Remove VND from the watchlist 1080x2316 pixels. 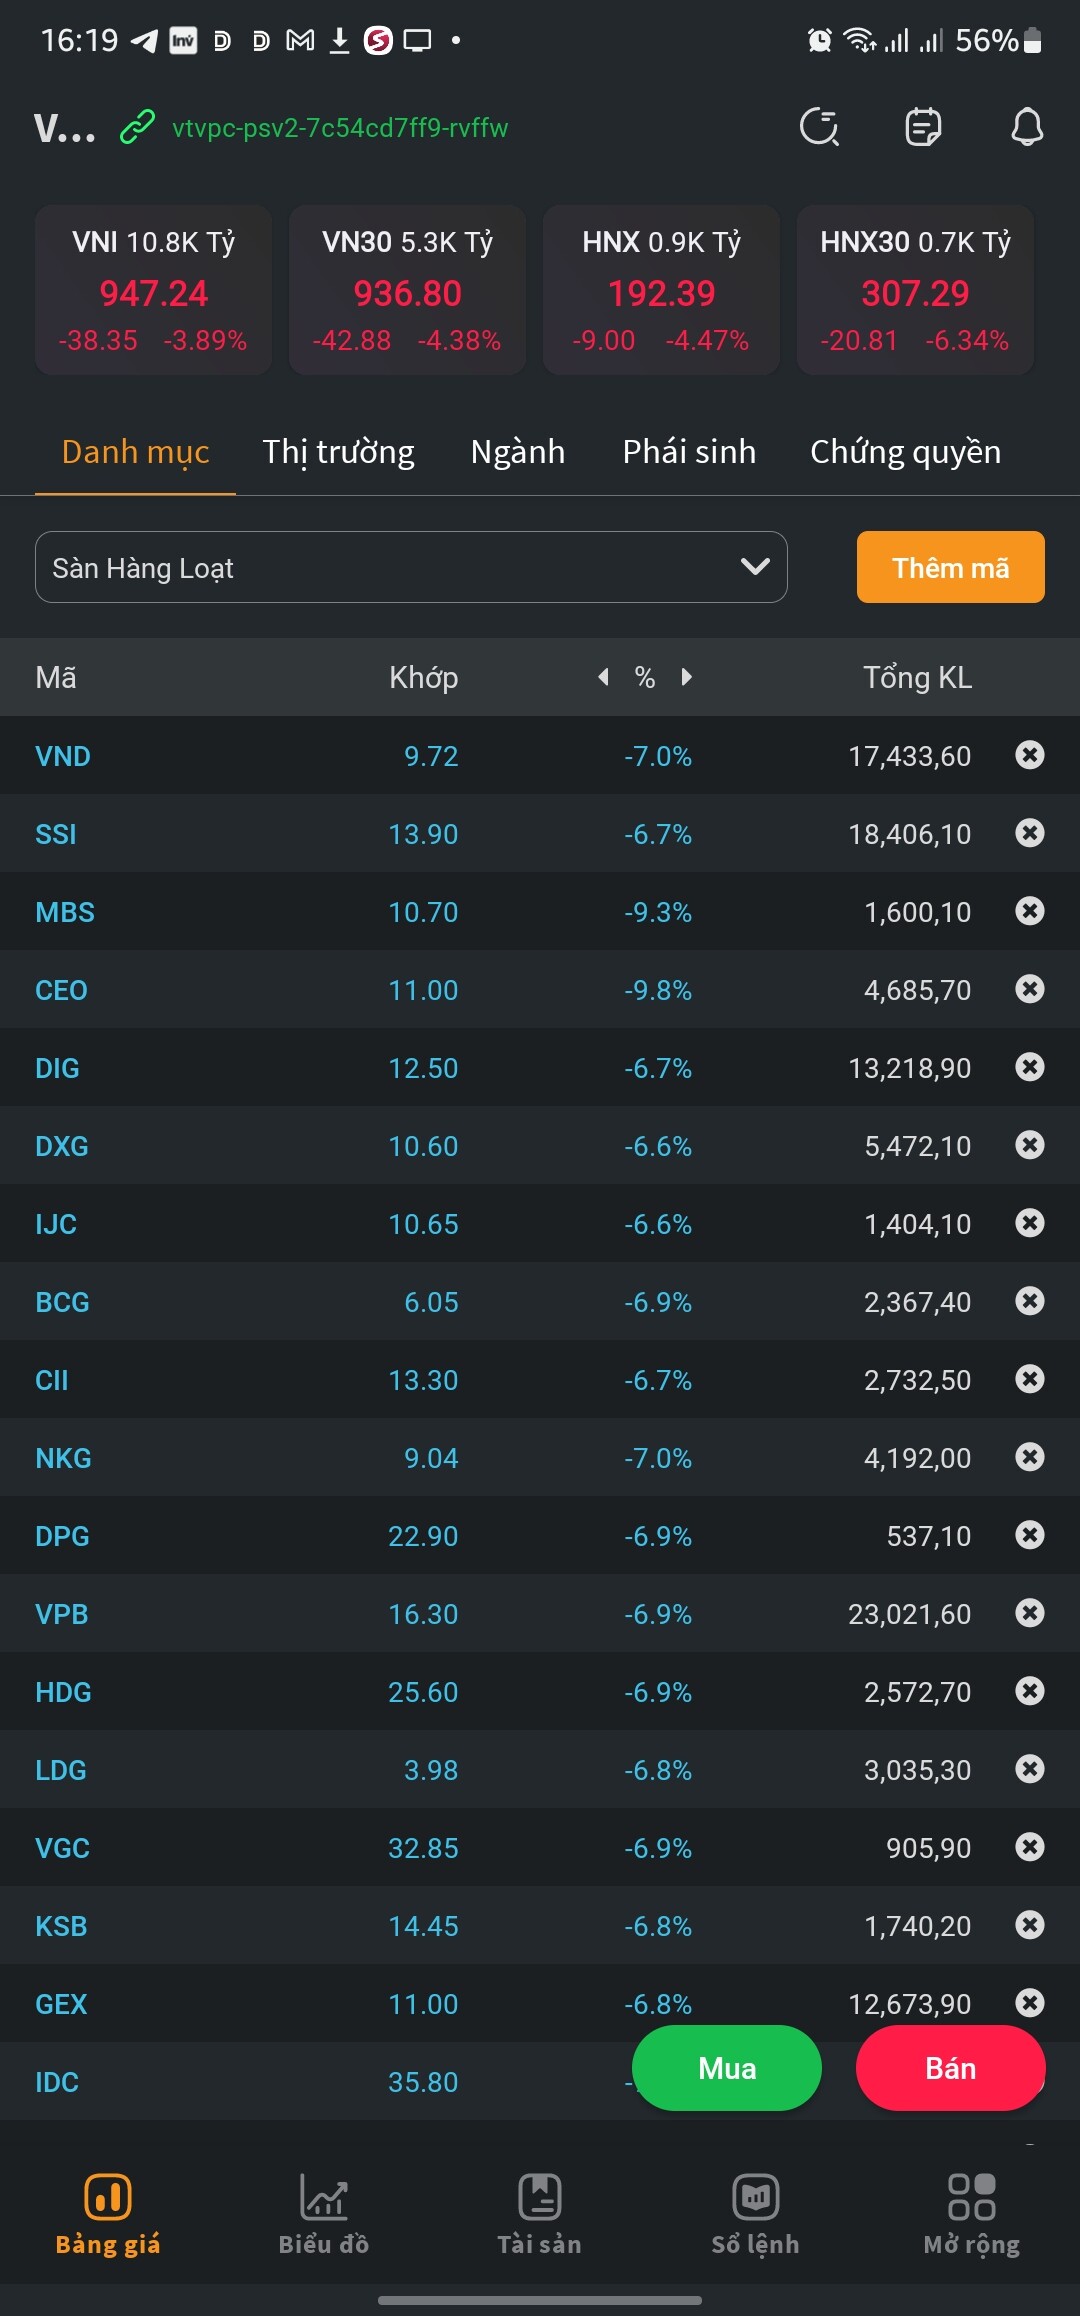point(1029,755)
